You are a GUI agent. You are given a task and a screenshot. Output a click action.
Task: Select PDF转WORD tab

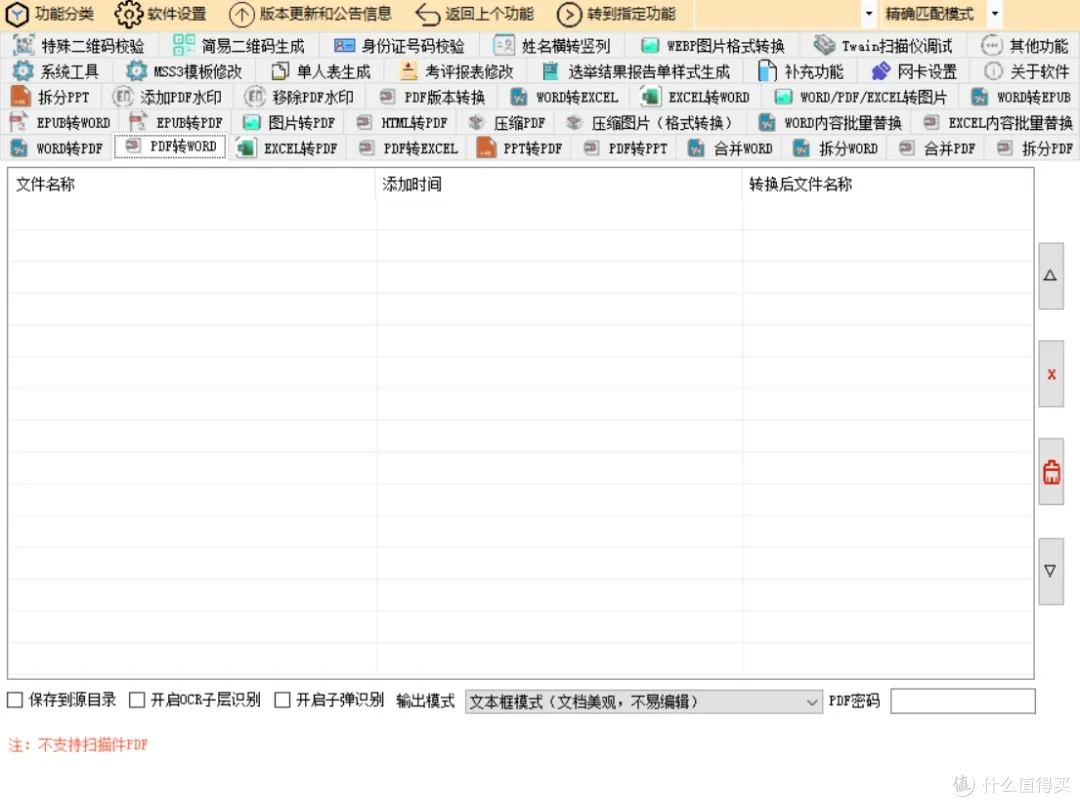tap(171, 147)
